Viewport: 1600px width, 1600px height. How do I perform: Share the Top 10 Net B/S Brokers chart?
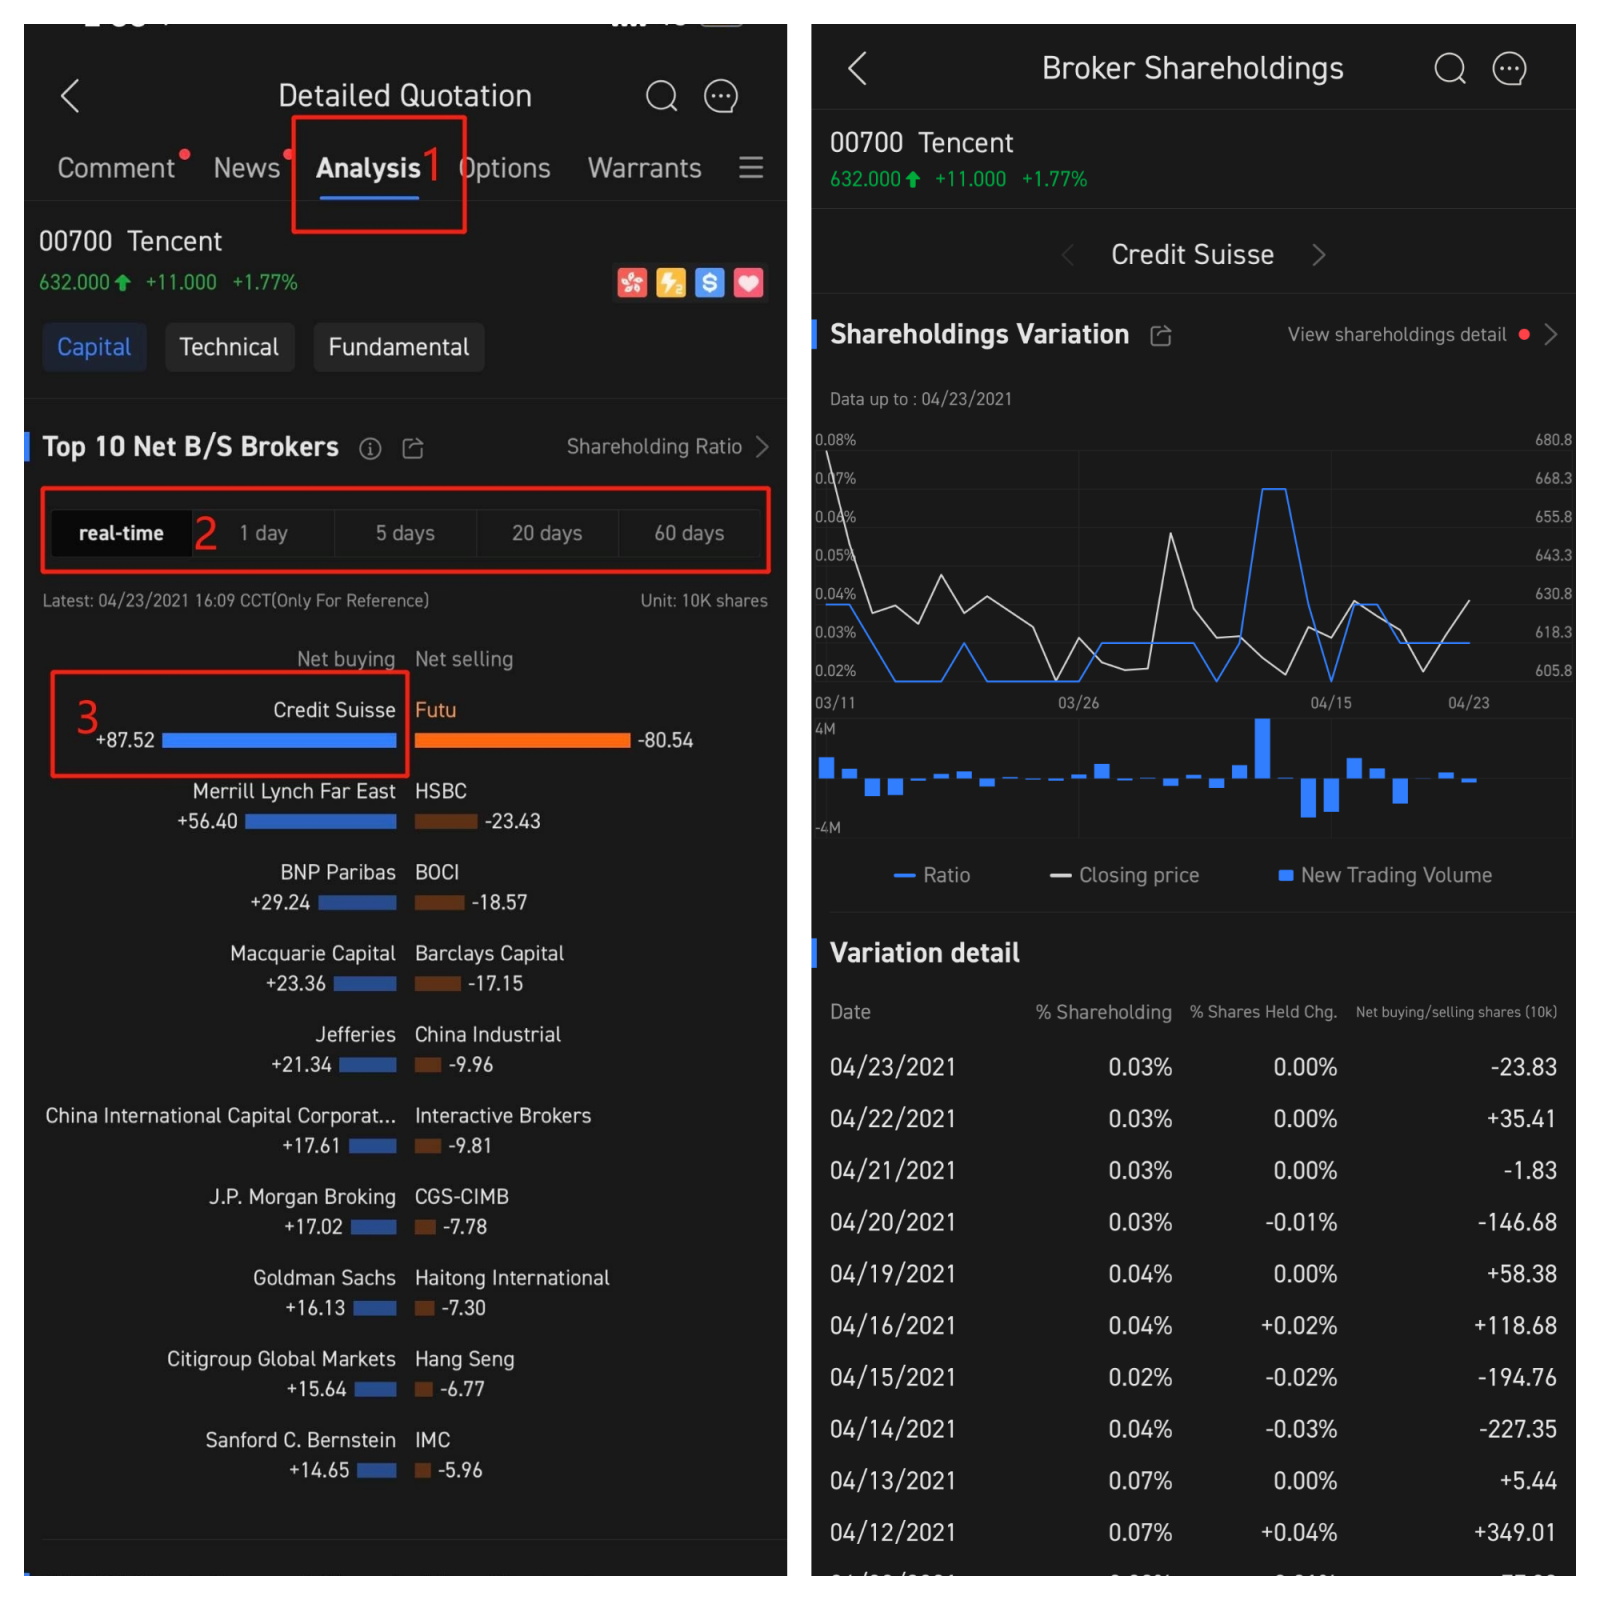tap(413, 448)
